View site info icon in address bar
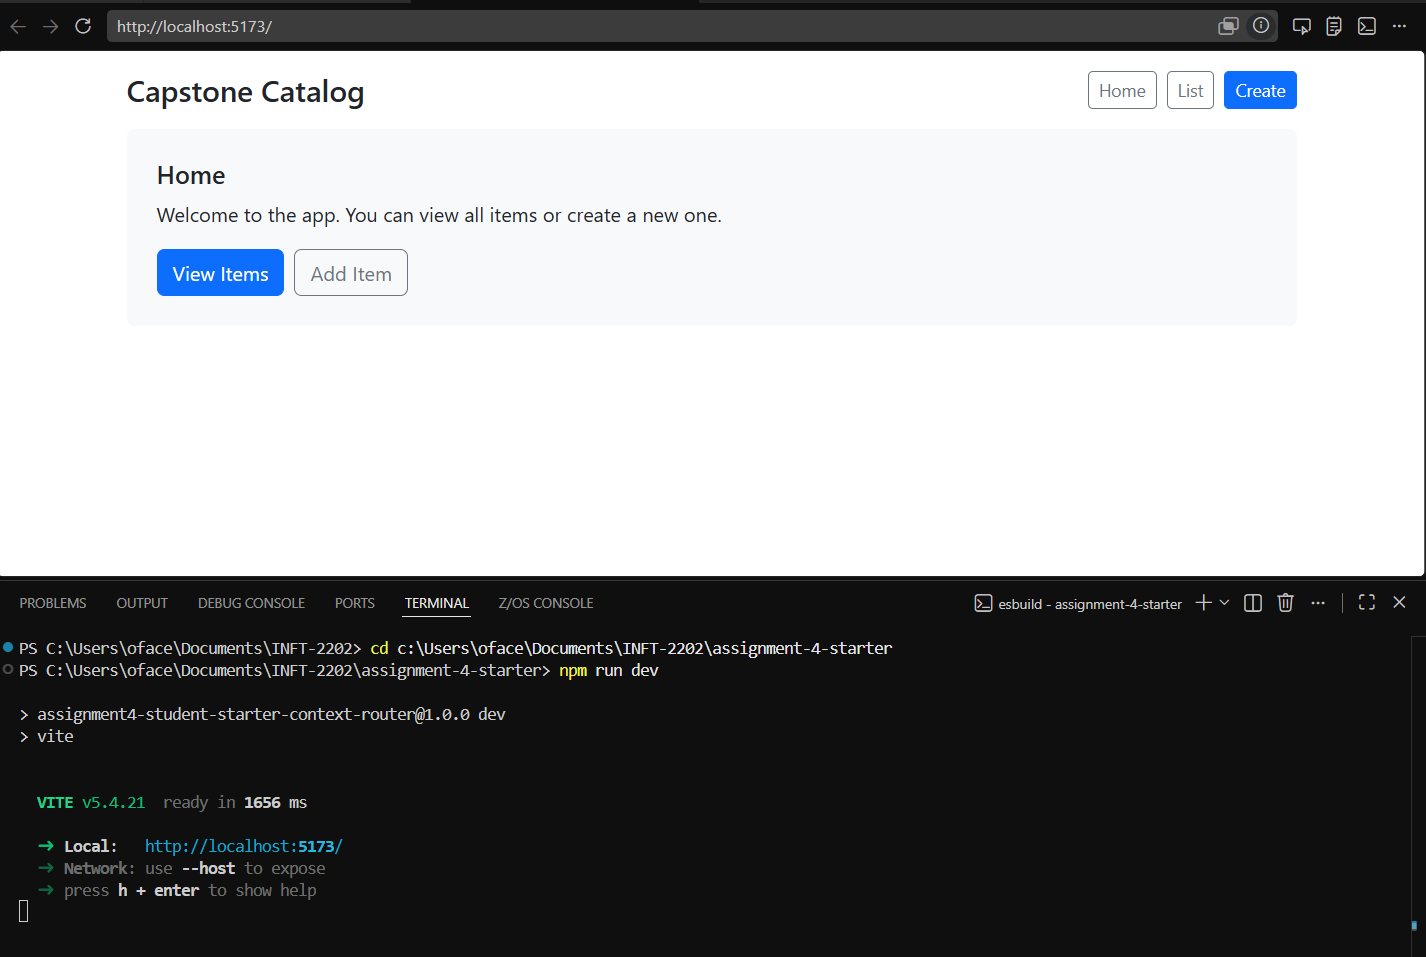The height and width of the screenshot is (957, 1426). [x=1261, y=26]
